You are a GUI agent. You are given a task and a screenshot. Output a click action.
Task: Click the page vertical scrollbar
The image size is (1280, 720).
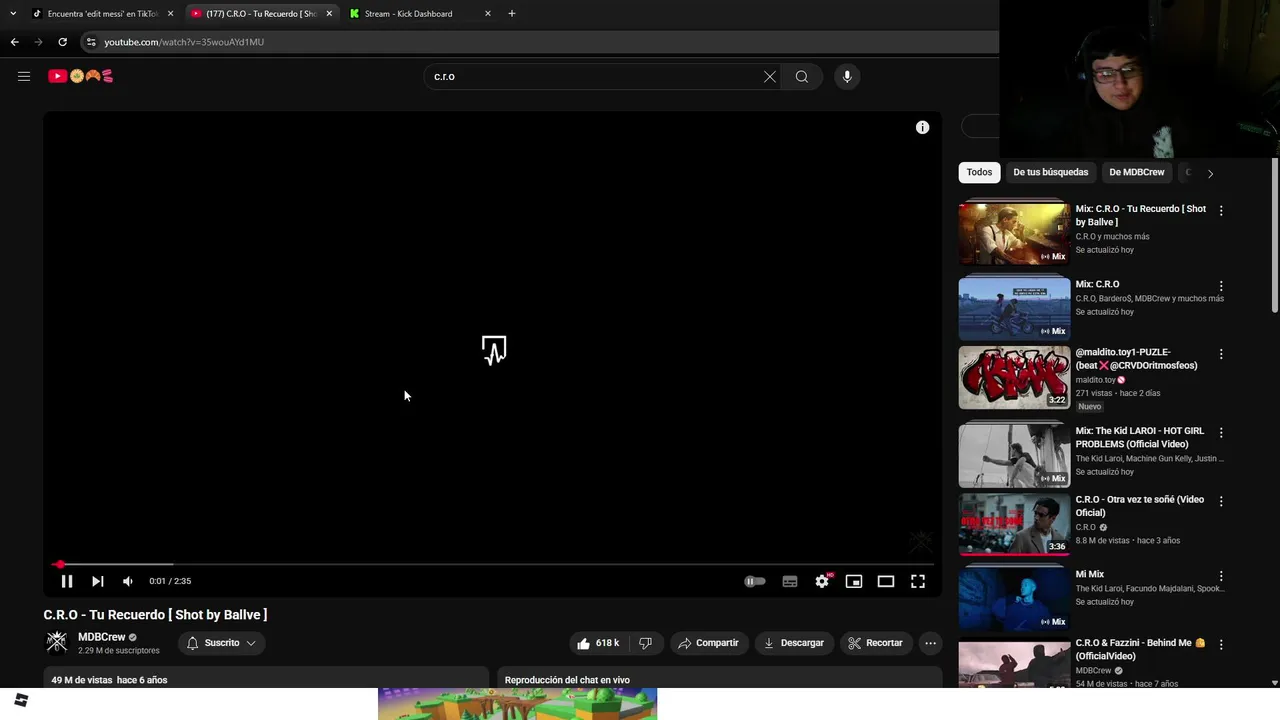(x=1275, y=235)
